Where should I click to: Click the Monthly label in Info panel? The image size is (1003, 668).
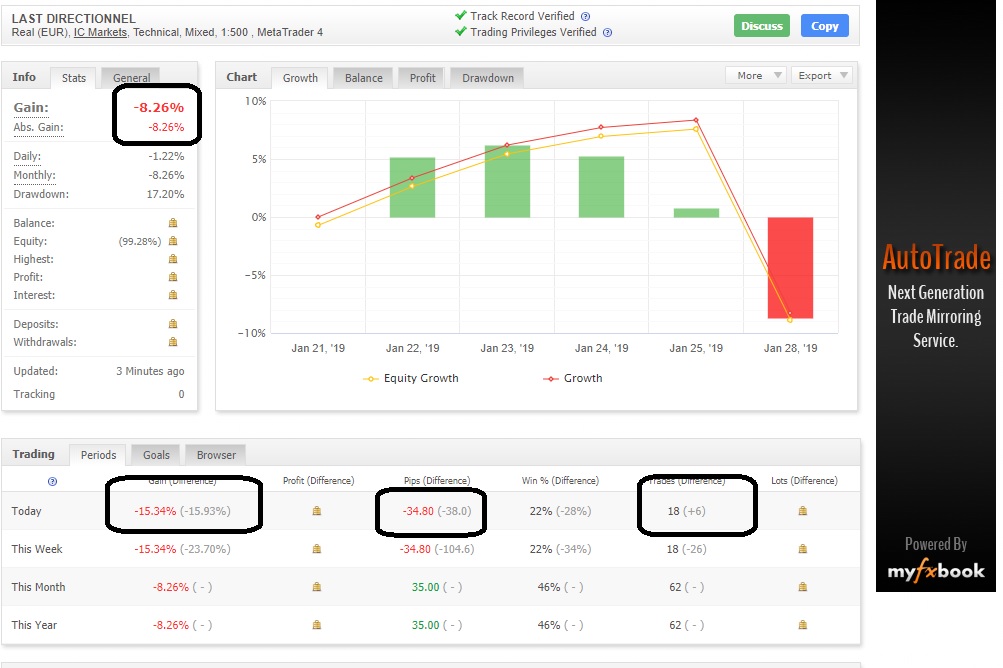[x=35, y=175]
